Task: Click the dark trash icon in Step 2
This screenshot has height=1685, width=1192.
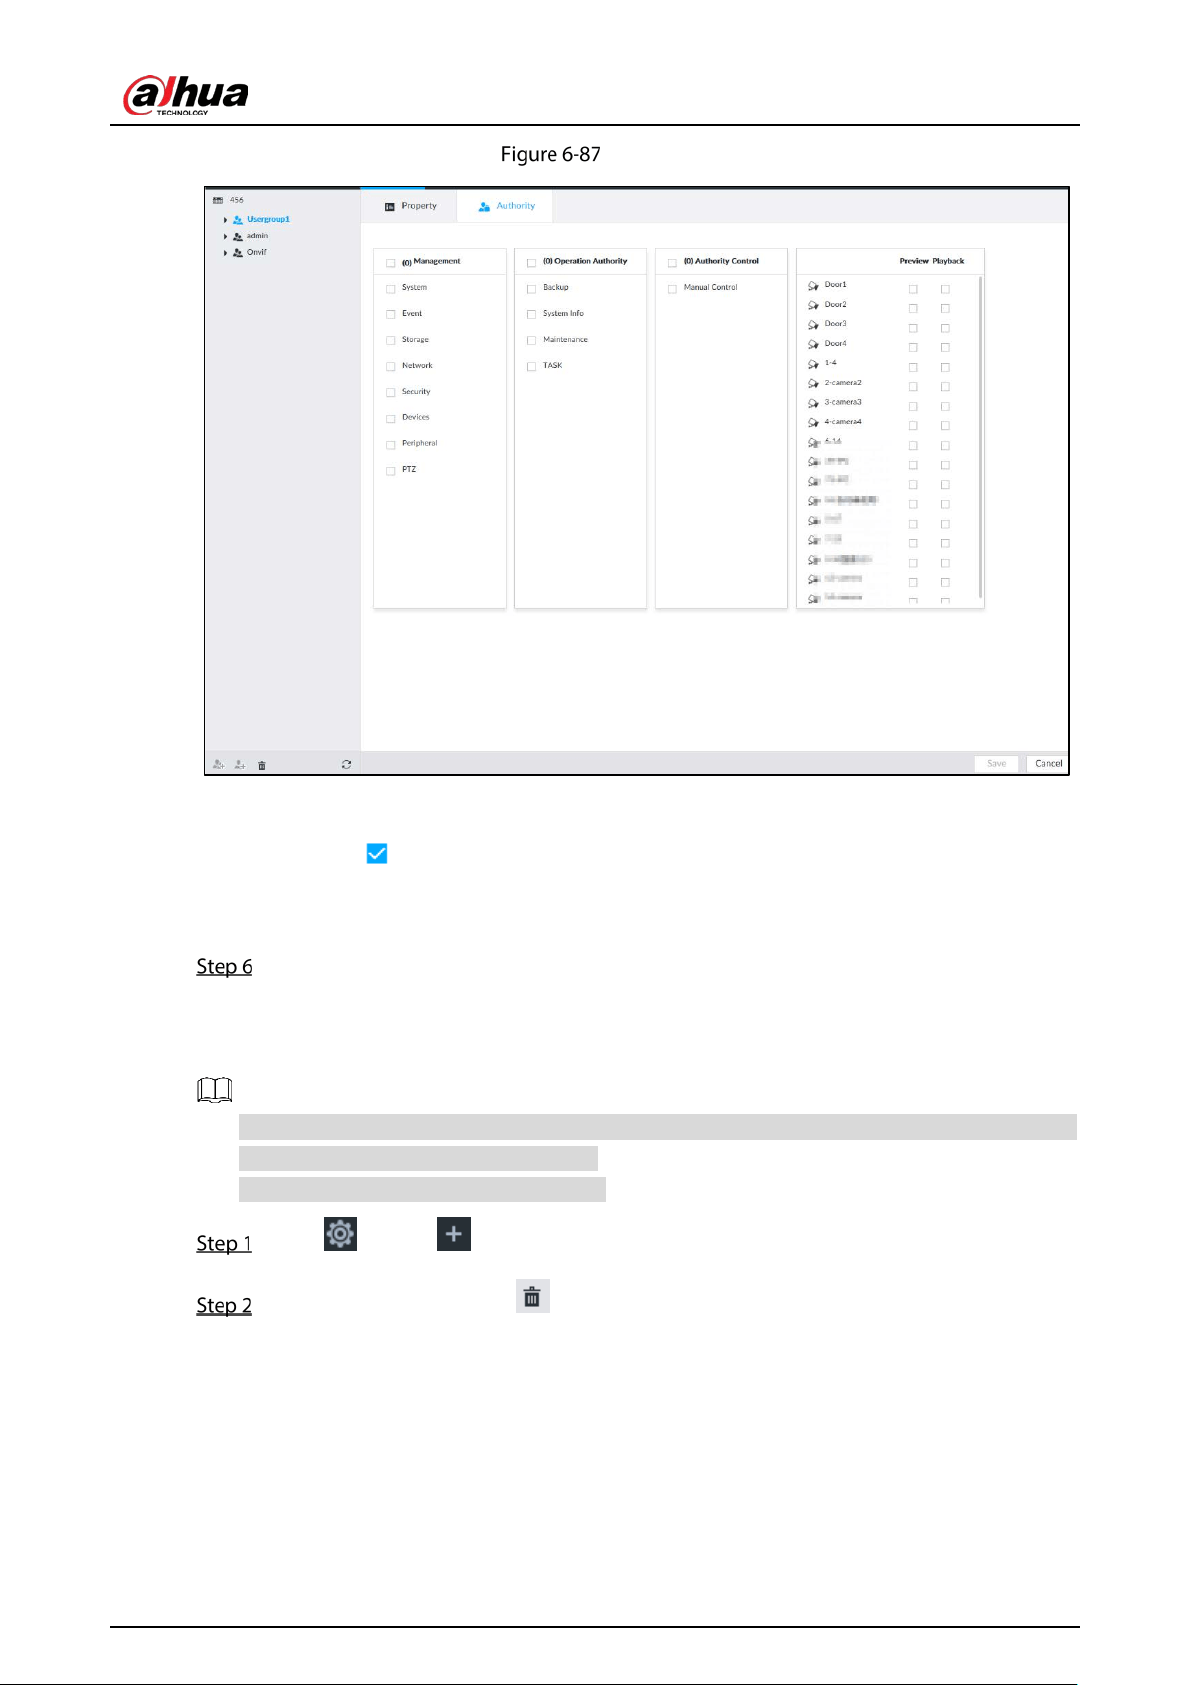Action: [533, 1297]
